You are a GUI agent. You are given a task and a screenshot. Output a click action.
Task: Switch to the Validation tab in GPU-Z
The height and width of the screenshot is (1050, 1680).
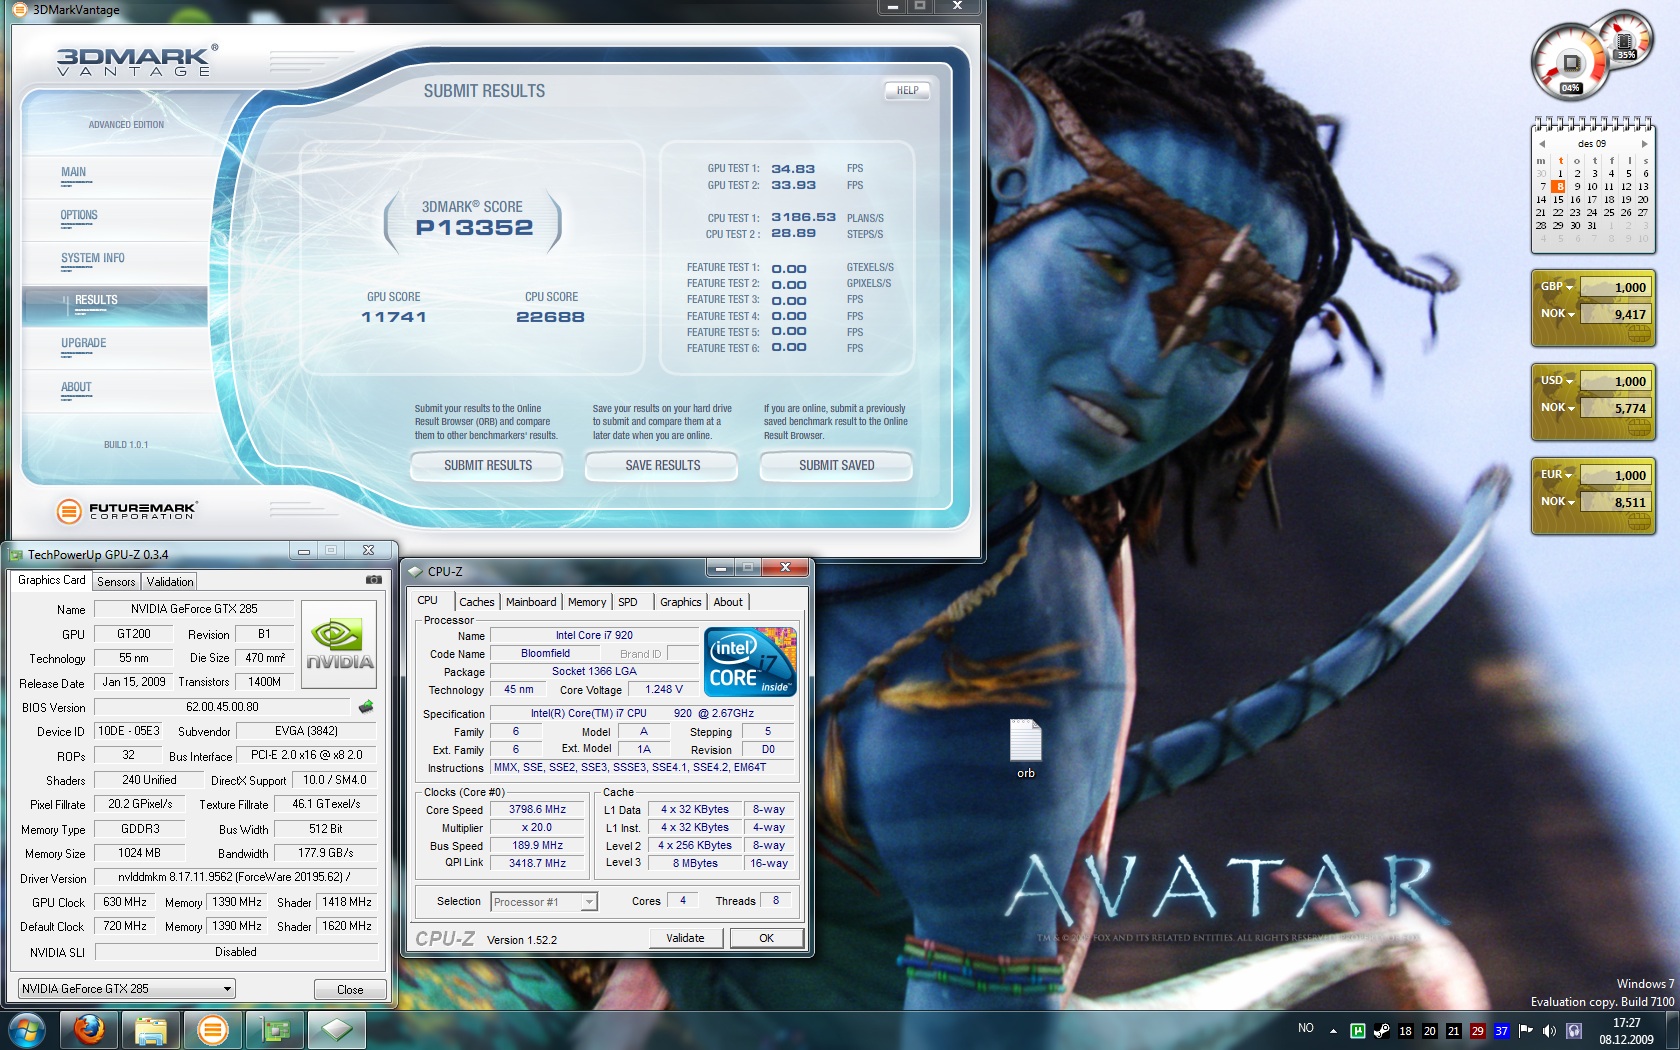170,582
